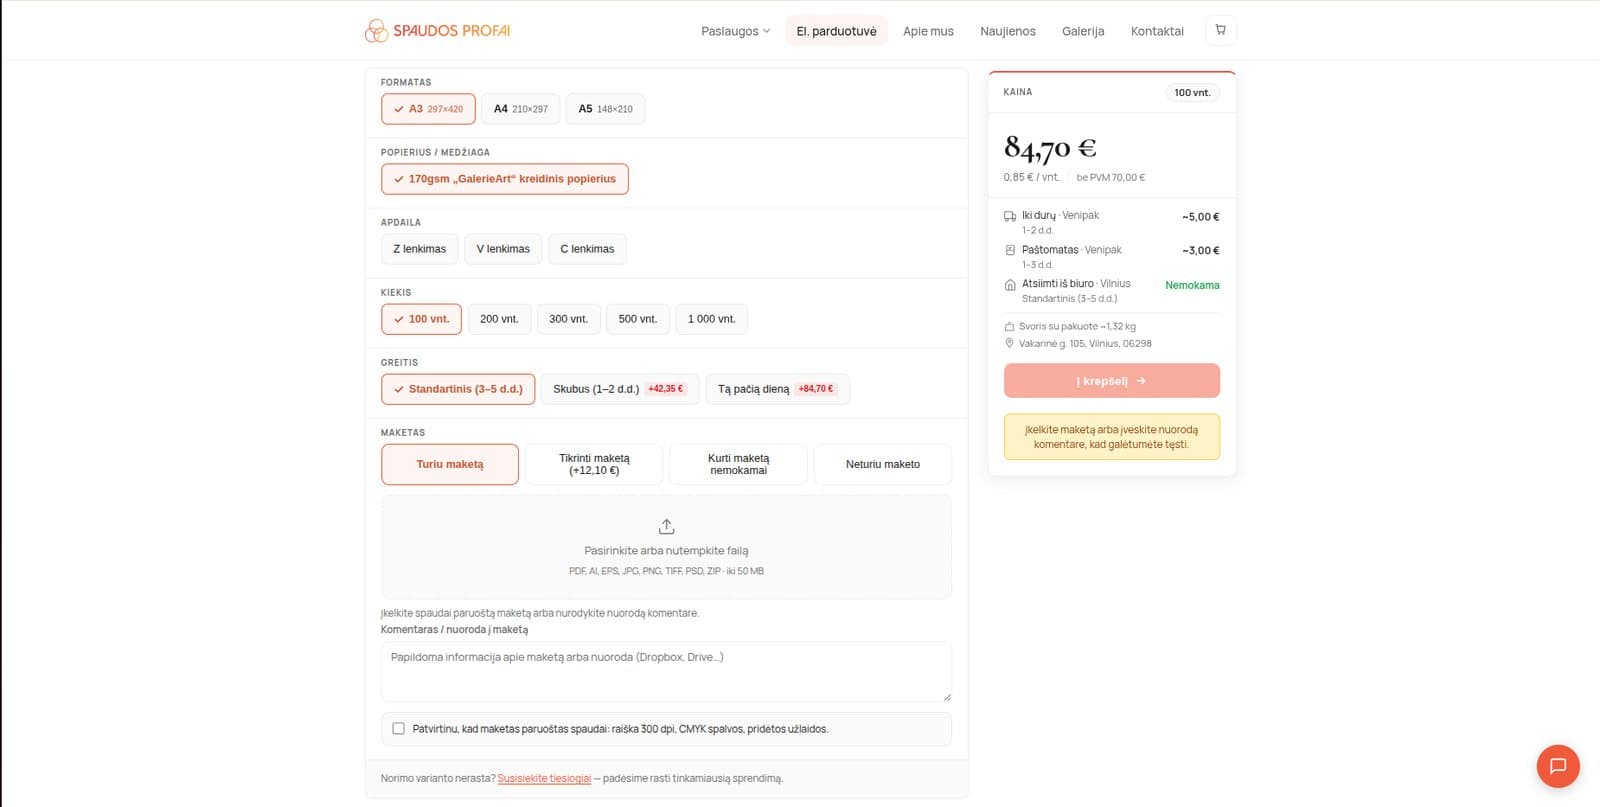The height and width of the screenshot is (807, 1600).
Task: Open the shopping cart icon
Action: pyautogui.click(x=1220, y=30)
